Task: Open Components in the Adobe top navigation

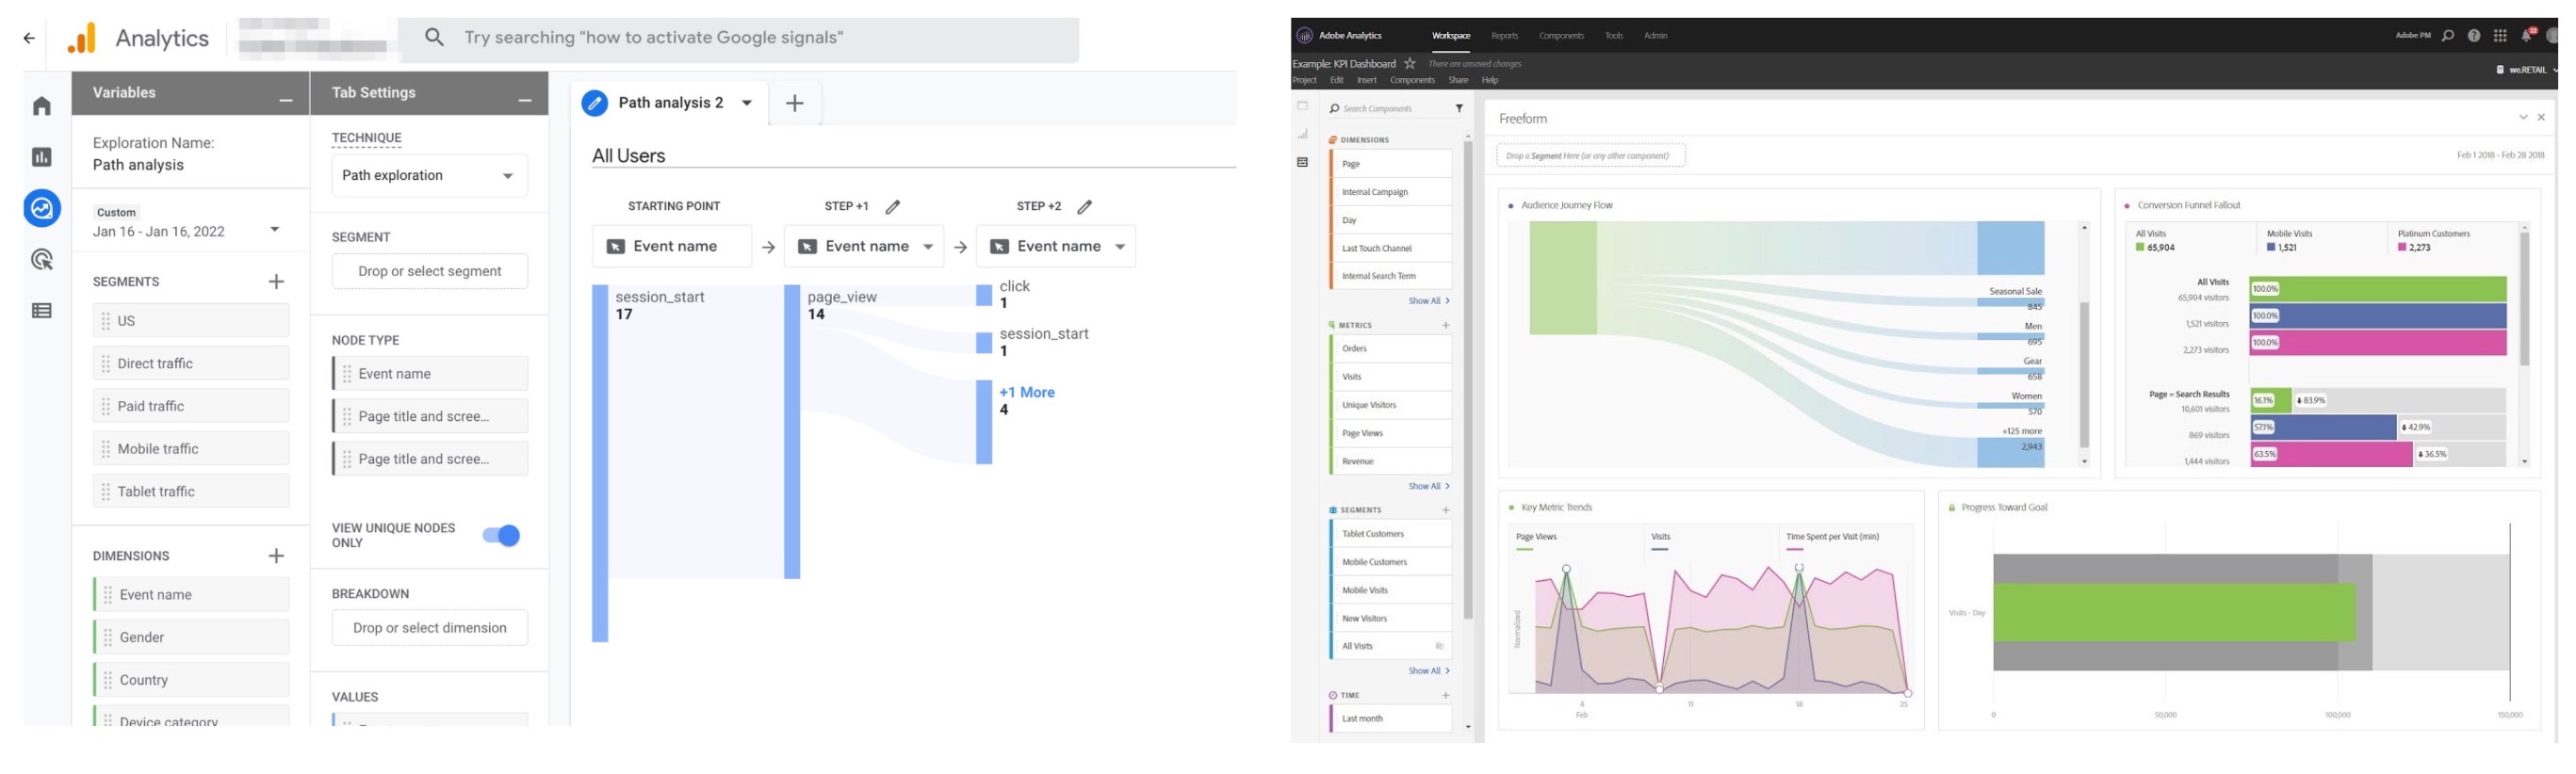Action: point(1562,36)
